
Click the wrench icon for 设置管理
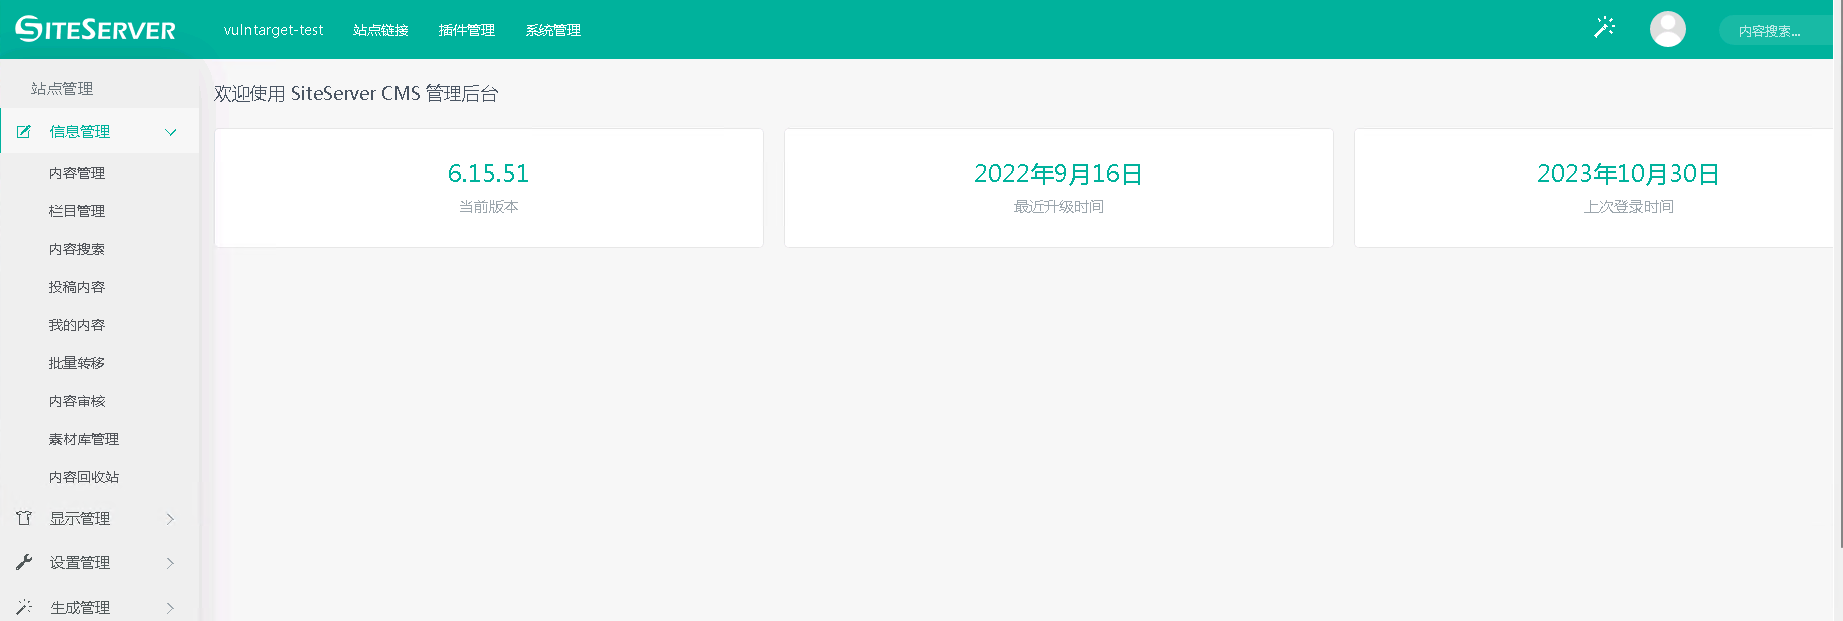(24, 562)
